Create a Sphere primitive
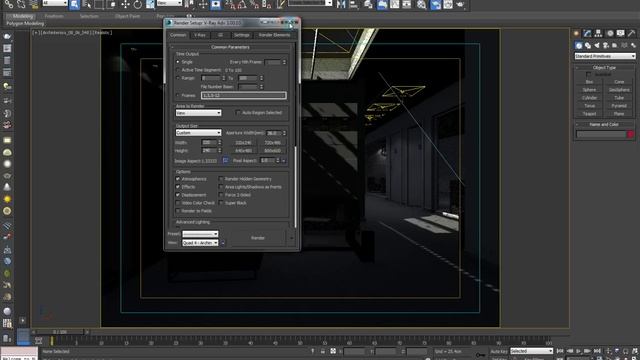640x360 pixels. [589, 90]
